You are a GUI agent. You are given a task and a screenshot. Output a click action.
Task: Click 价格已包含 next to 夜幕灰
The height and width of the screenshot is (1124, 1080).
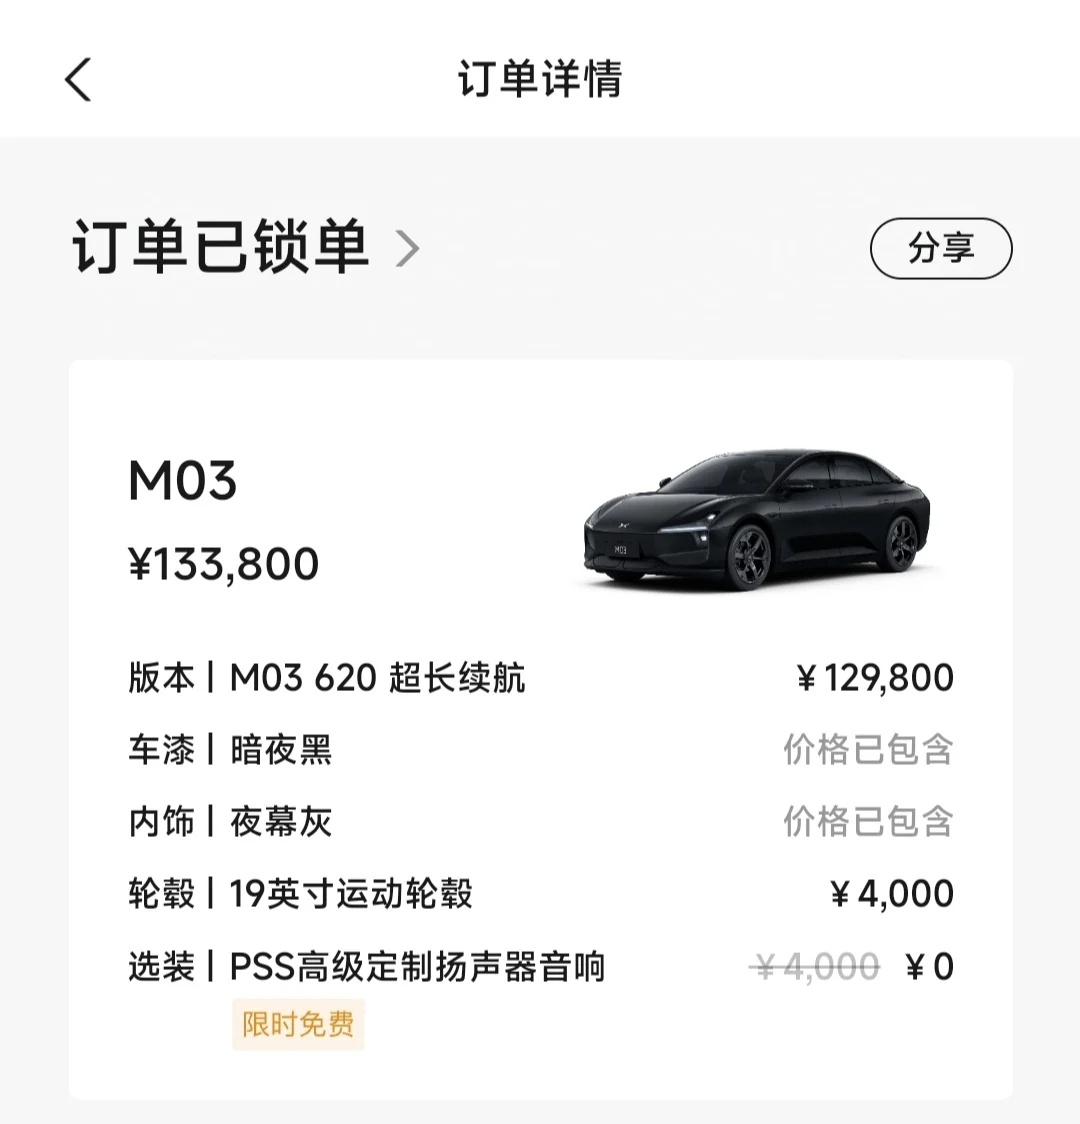pyautogui.click(x=869, y=821)
